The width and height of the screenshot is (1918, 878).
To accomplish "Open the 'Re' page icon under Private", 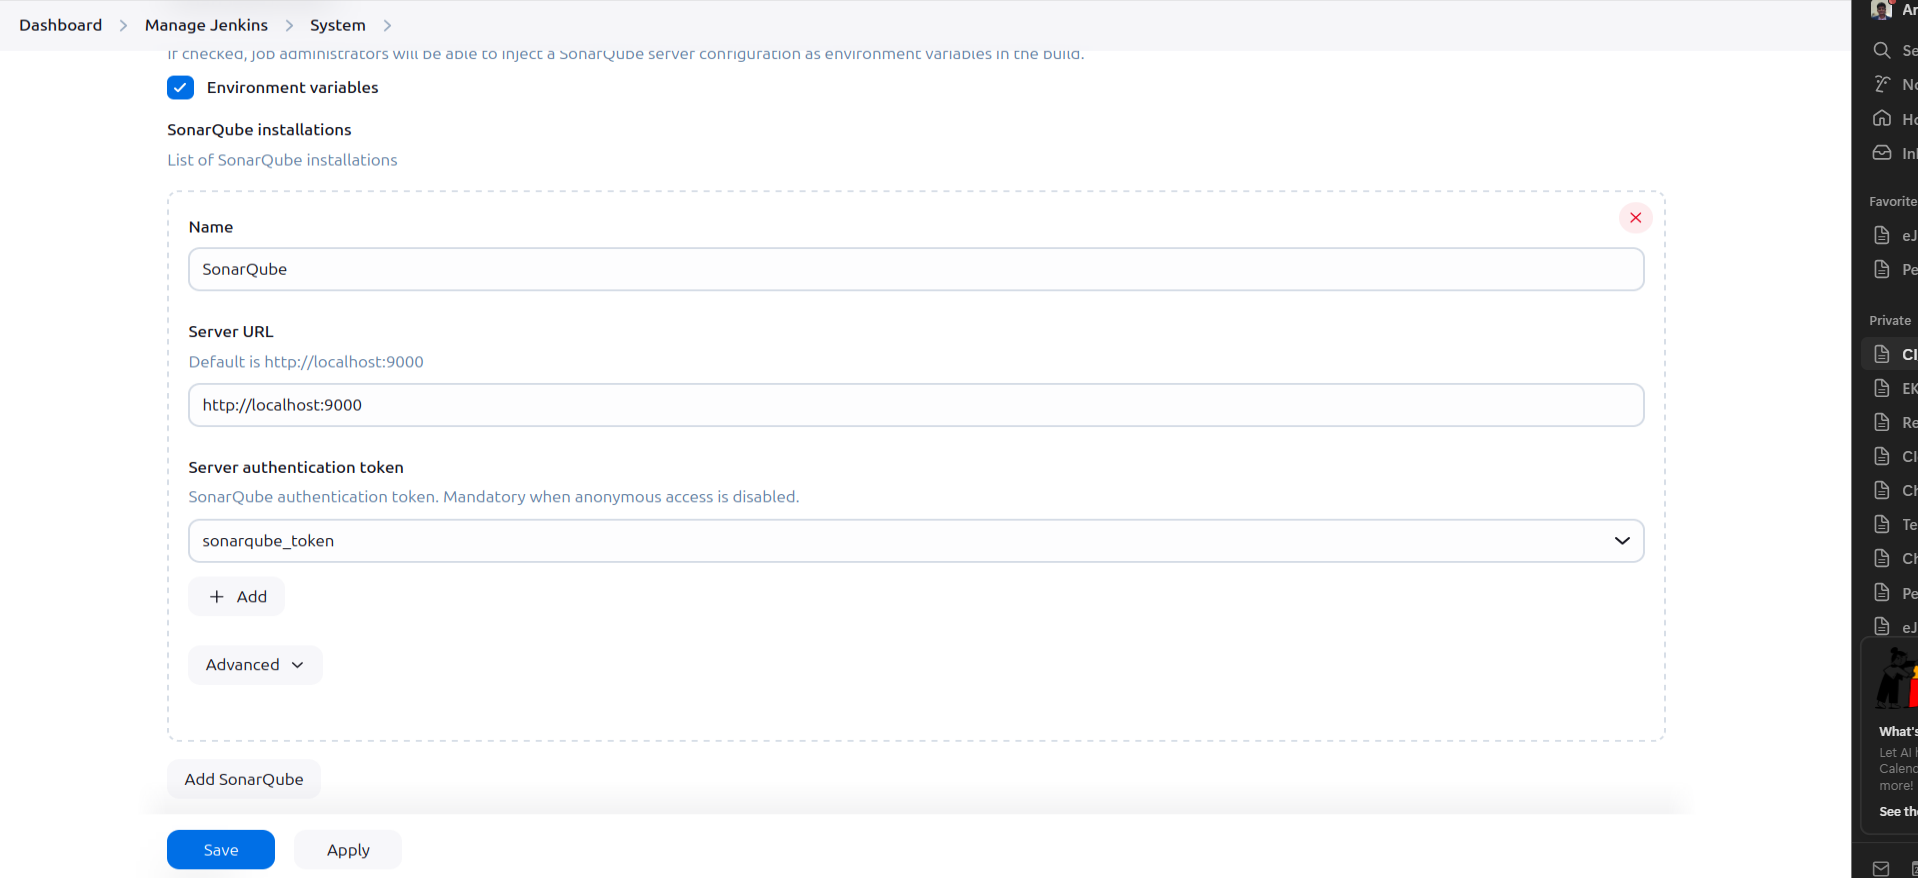I will pos(1882,422).
